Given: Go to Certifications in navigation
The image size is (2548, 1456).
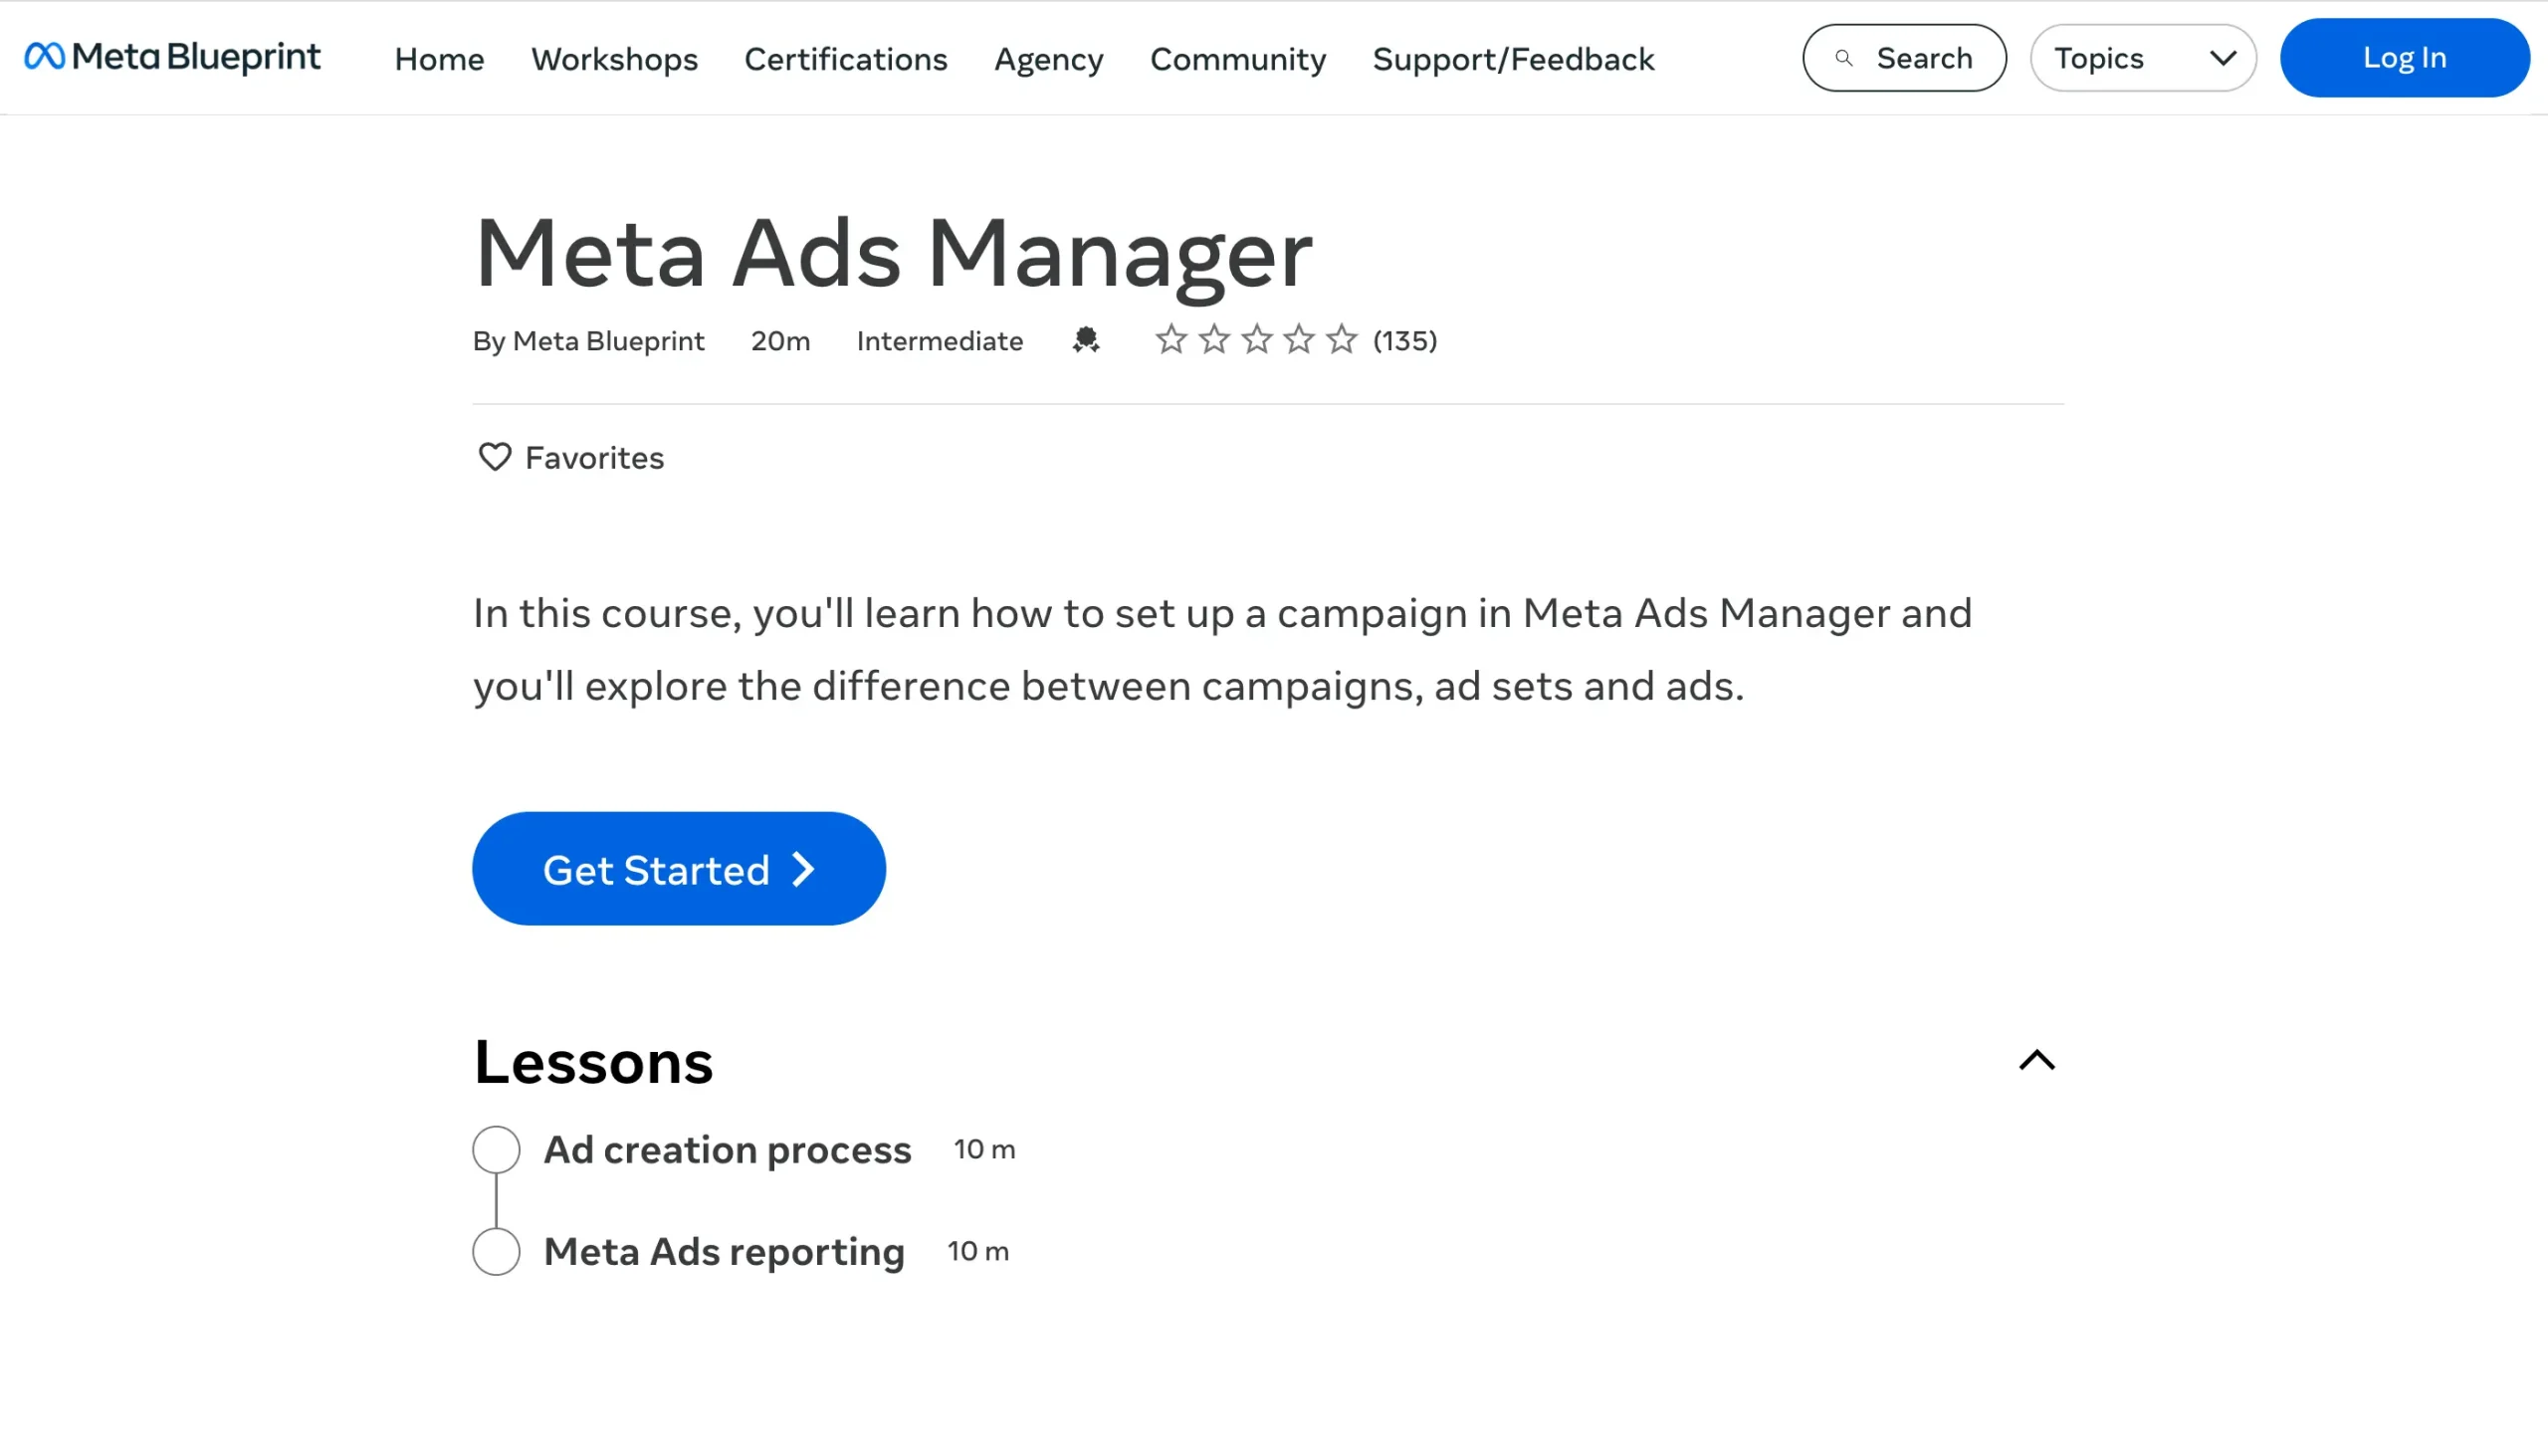Looking at the screenshot, I should (x=845, y=59).
